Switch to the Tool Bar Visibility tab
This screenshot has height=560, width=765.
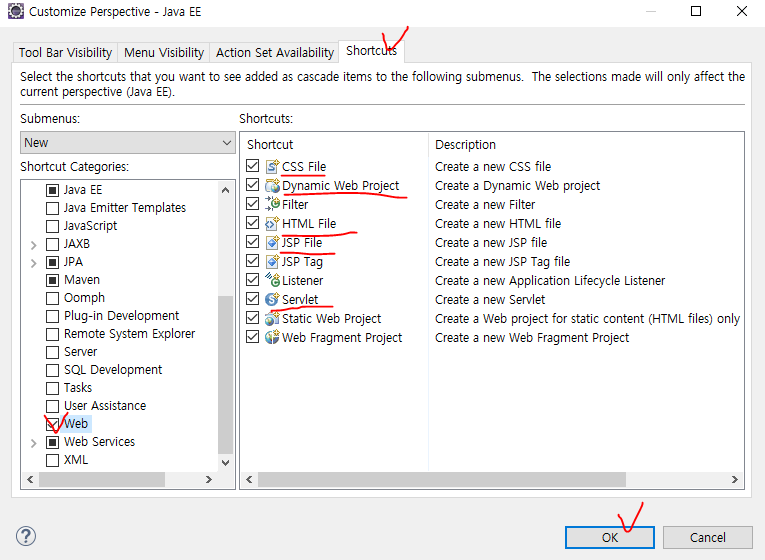click(65, 53)
